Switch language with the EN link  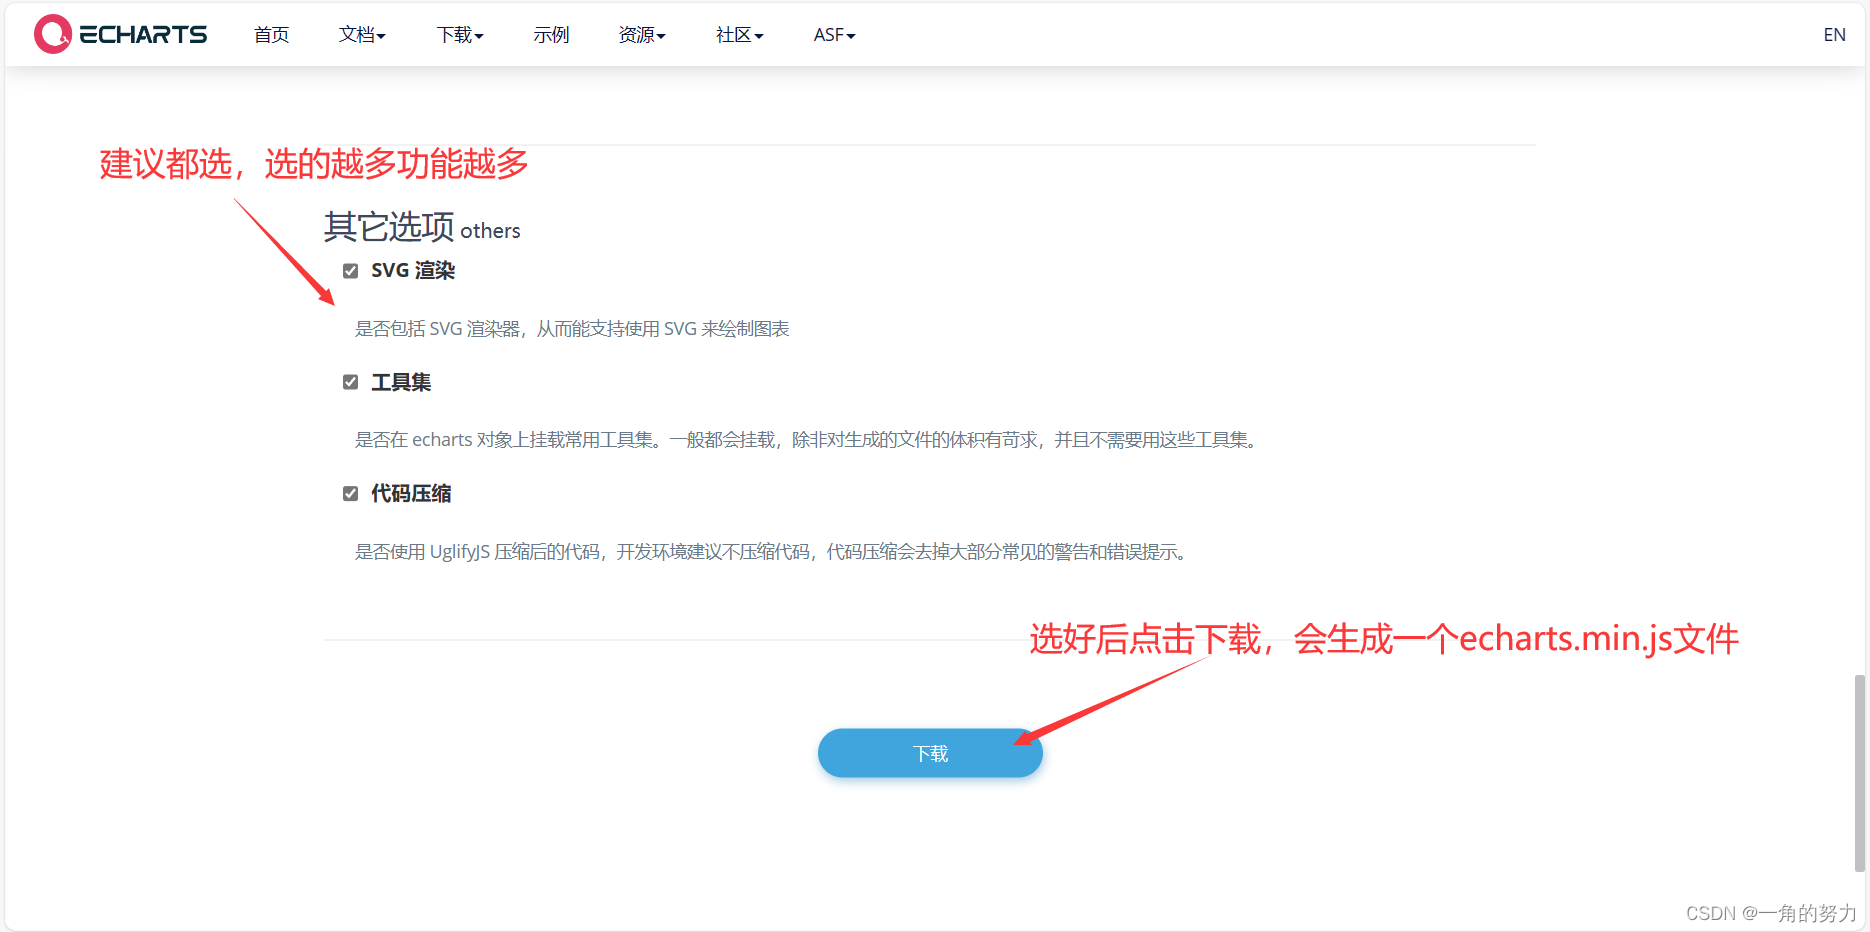pyautogui.click(x=1834, y=35)
